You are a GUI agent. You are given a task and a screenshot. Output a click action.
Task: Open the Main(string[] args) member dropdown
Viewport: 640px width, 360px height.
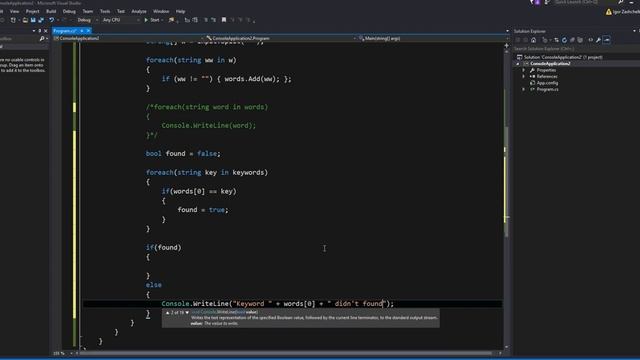(x=432, y=38)
